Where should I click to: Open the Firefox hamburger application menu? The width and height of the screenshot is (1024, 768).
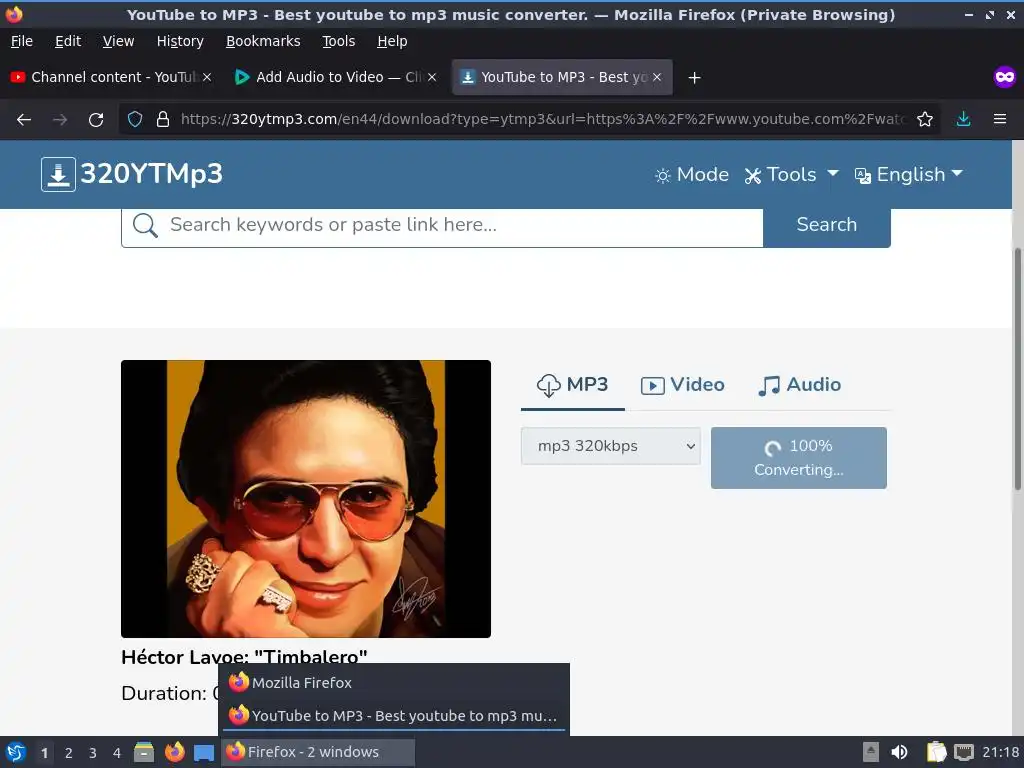click(x=1000, y=119)
